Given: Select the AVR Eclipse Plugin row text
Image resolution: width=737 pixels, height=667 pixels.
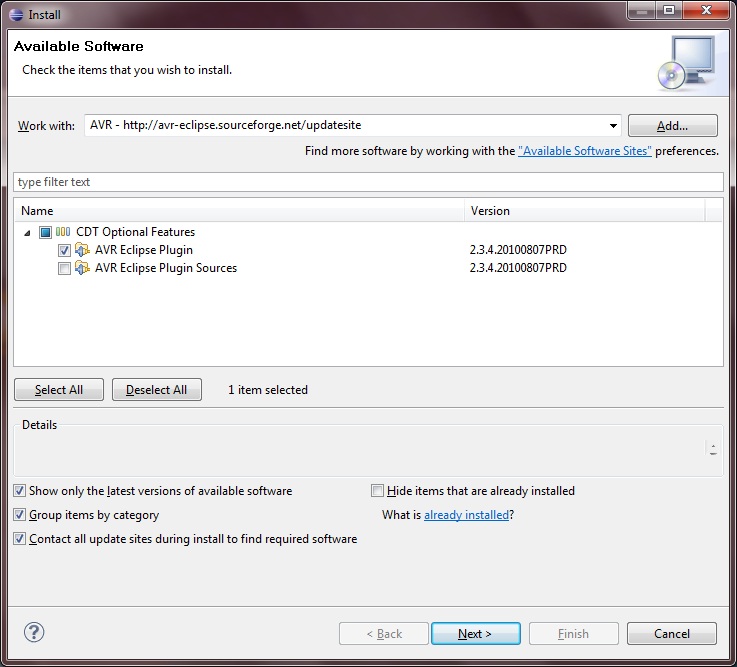Looking at the screenshot, I should [x=144, y=250].
